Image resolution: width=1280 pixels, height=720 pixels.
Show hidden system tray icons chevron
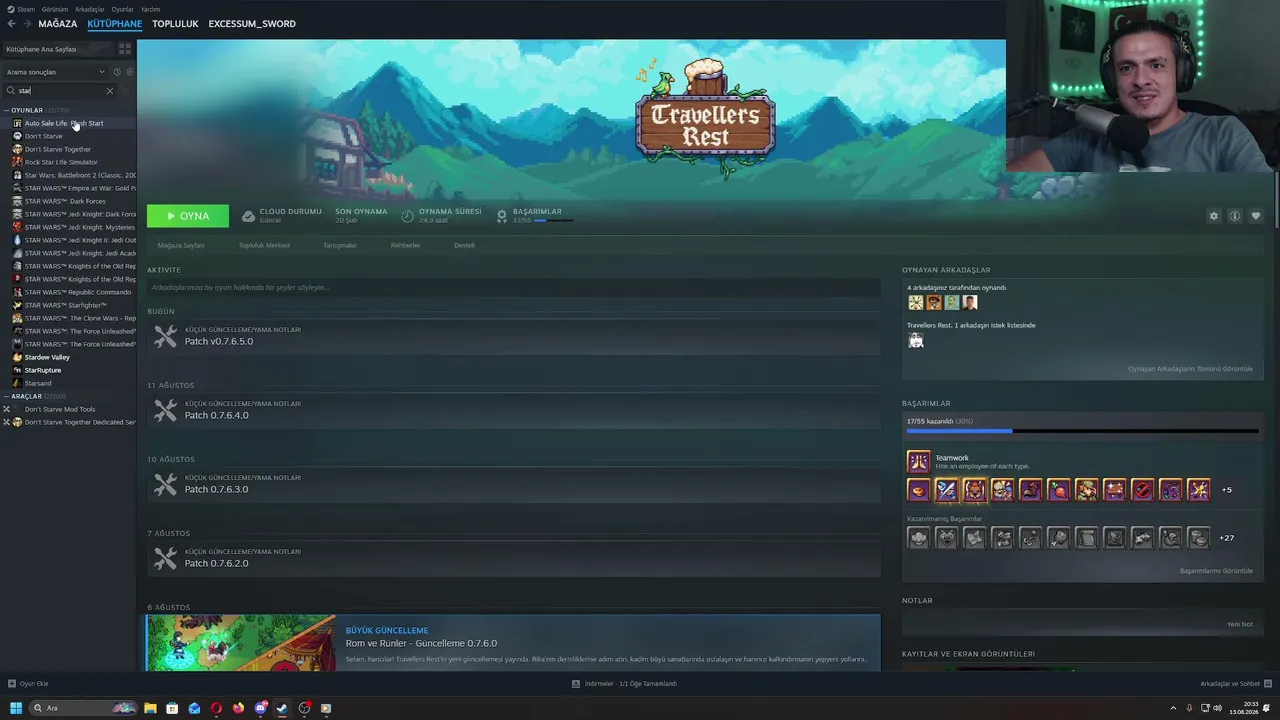click(1174, 708)
